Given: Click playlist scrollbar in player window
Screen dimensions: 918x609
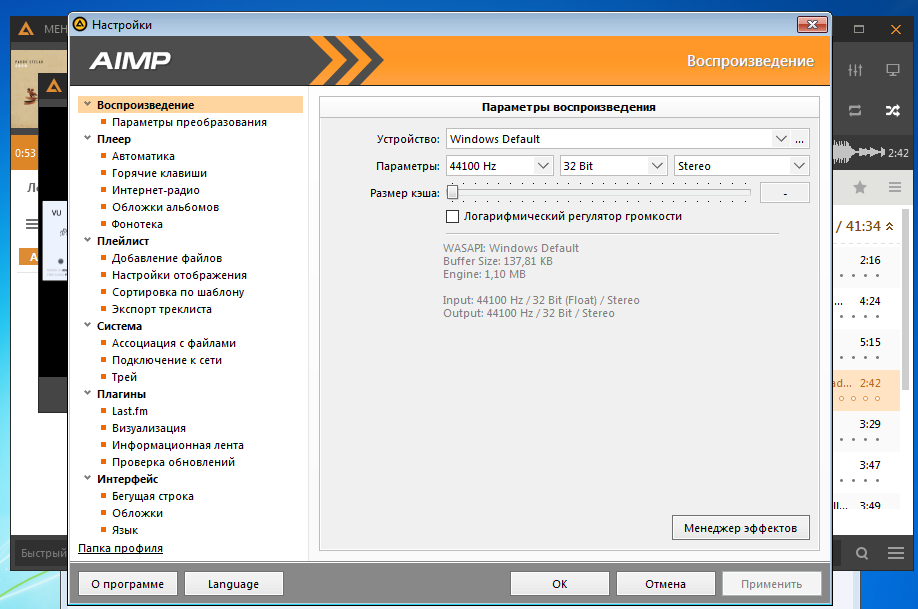Looking at the screenshot, I should (906, 299).
